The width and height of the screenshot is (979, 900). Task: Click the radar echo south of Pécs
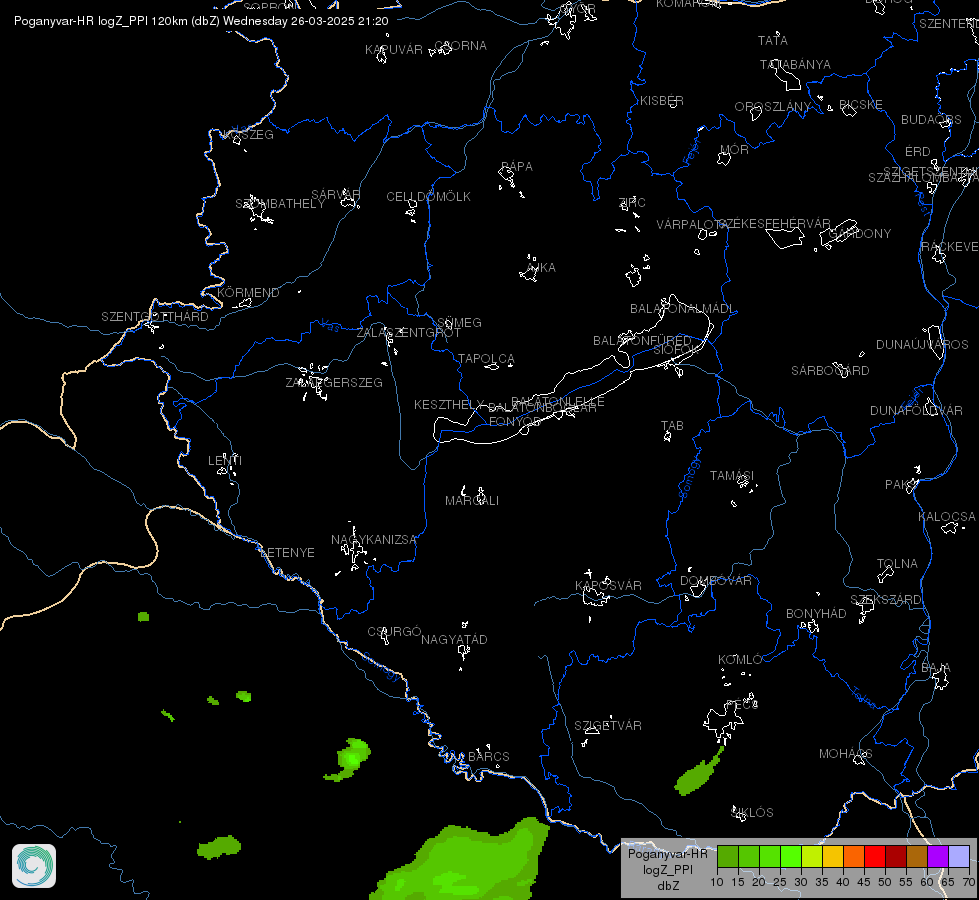[x=698, y=773]
